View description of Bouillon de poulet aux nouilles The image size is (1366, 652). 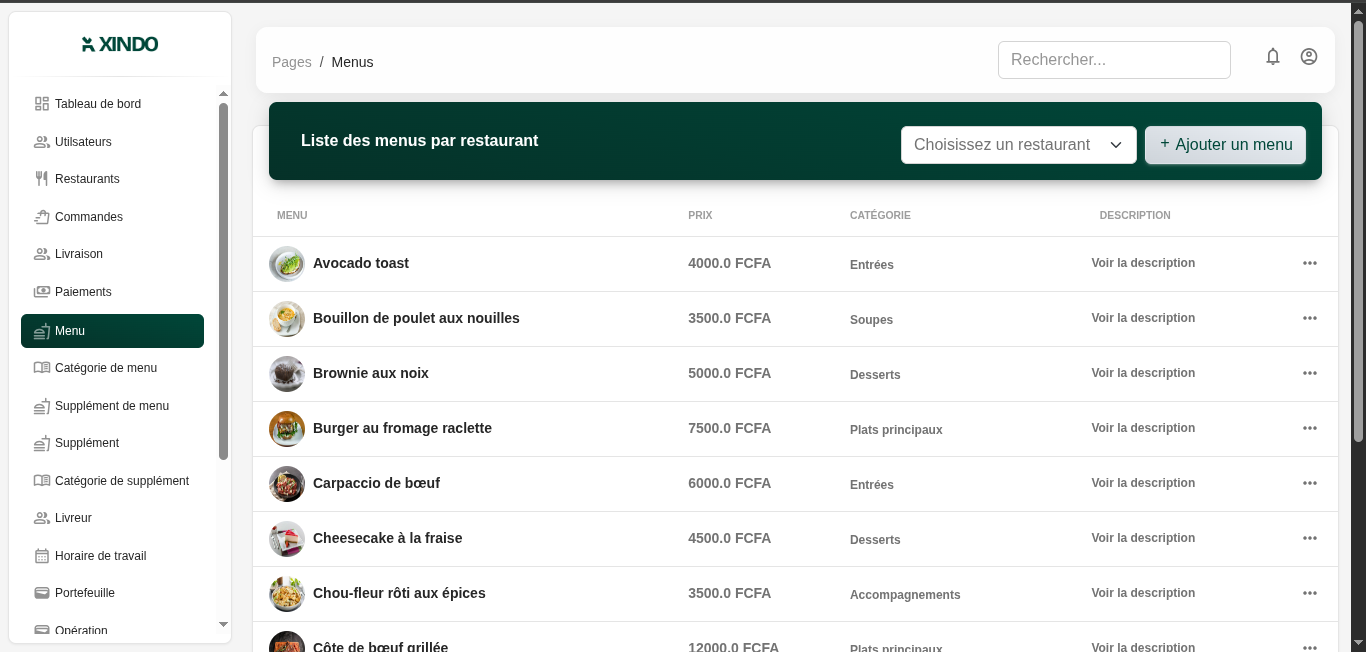coord(1143,318)
